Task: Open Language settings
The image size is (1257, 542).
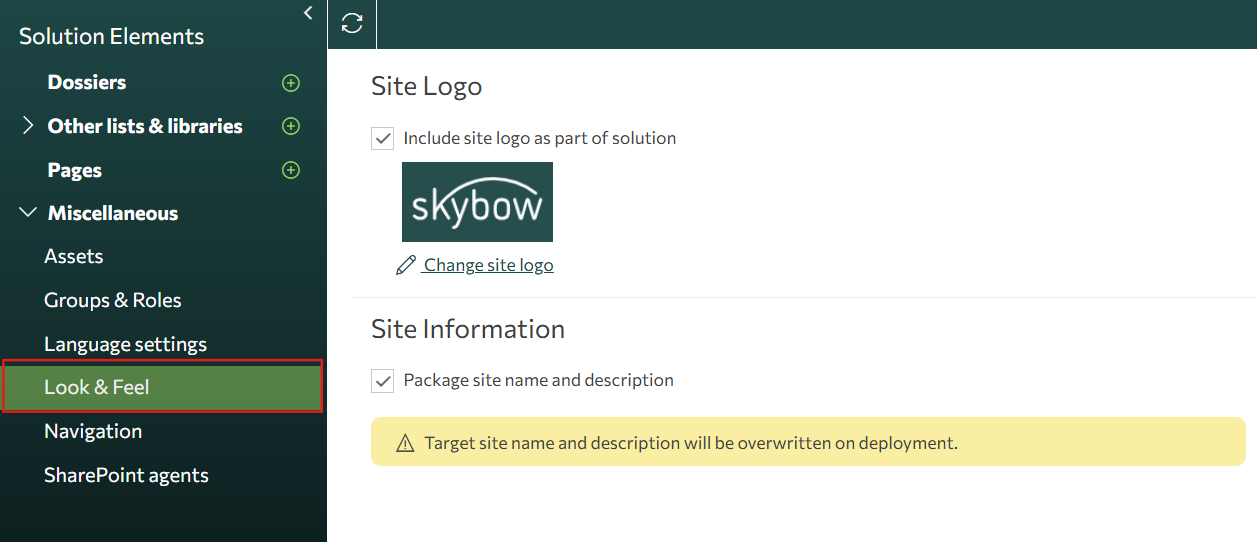Action: coord(125,344)
